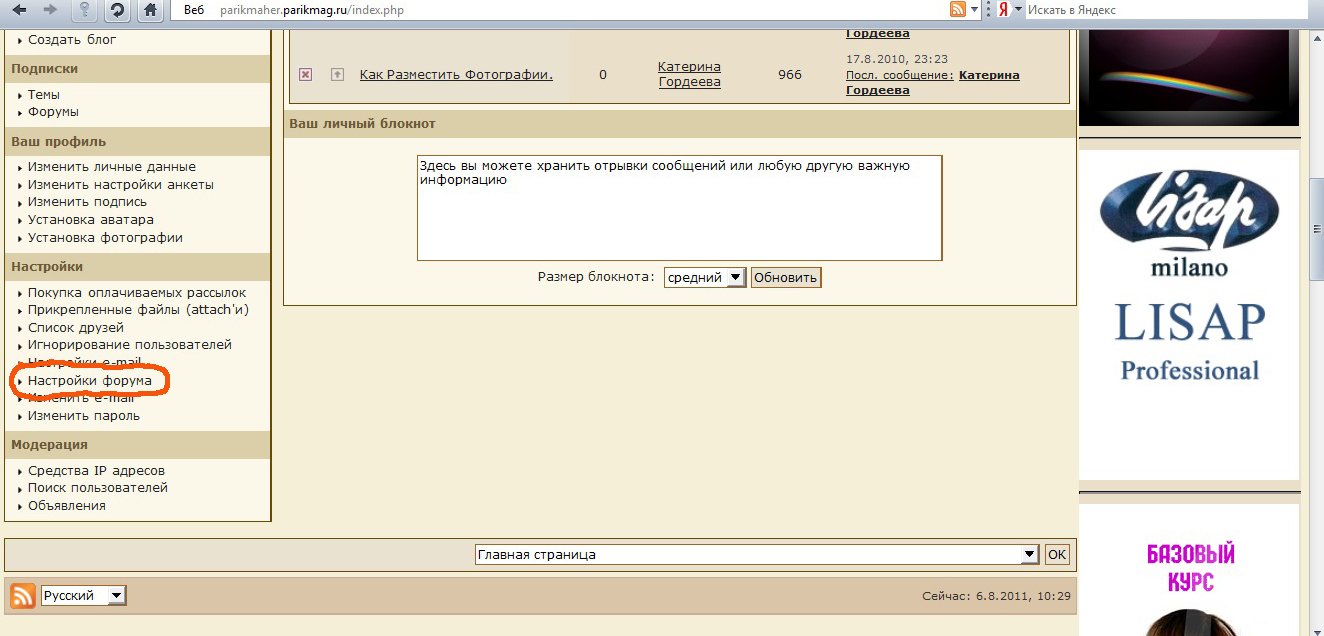
Task: Open Настройки форума in the sidebar
Action: pyautogui.click(x=90, y=381)
